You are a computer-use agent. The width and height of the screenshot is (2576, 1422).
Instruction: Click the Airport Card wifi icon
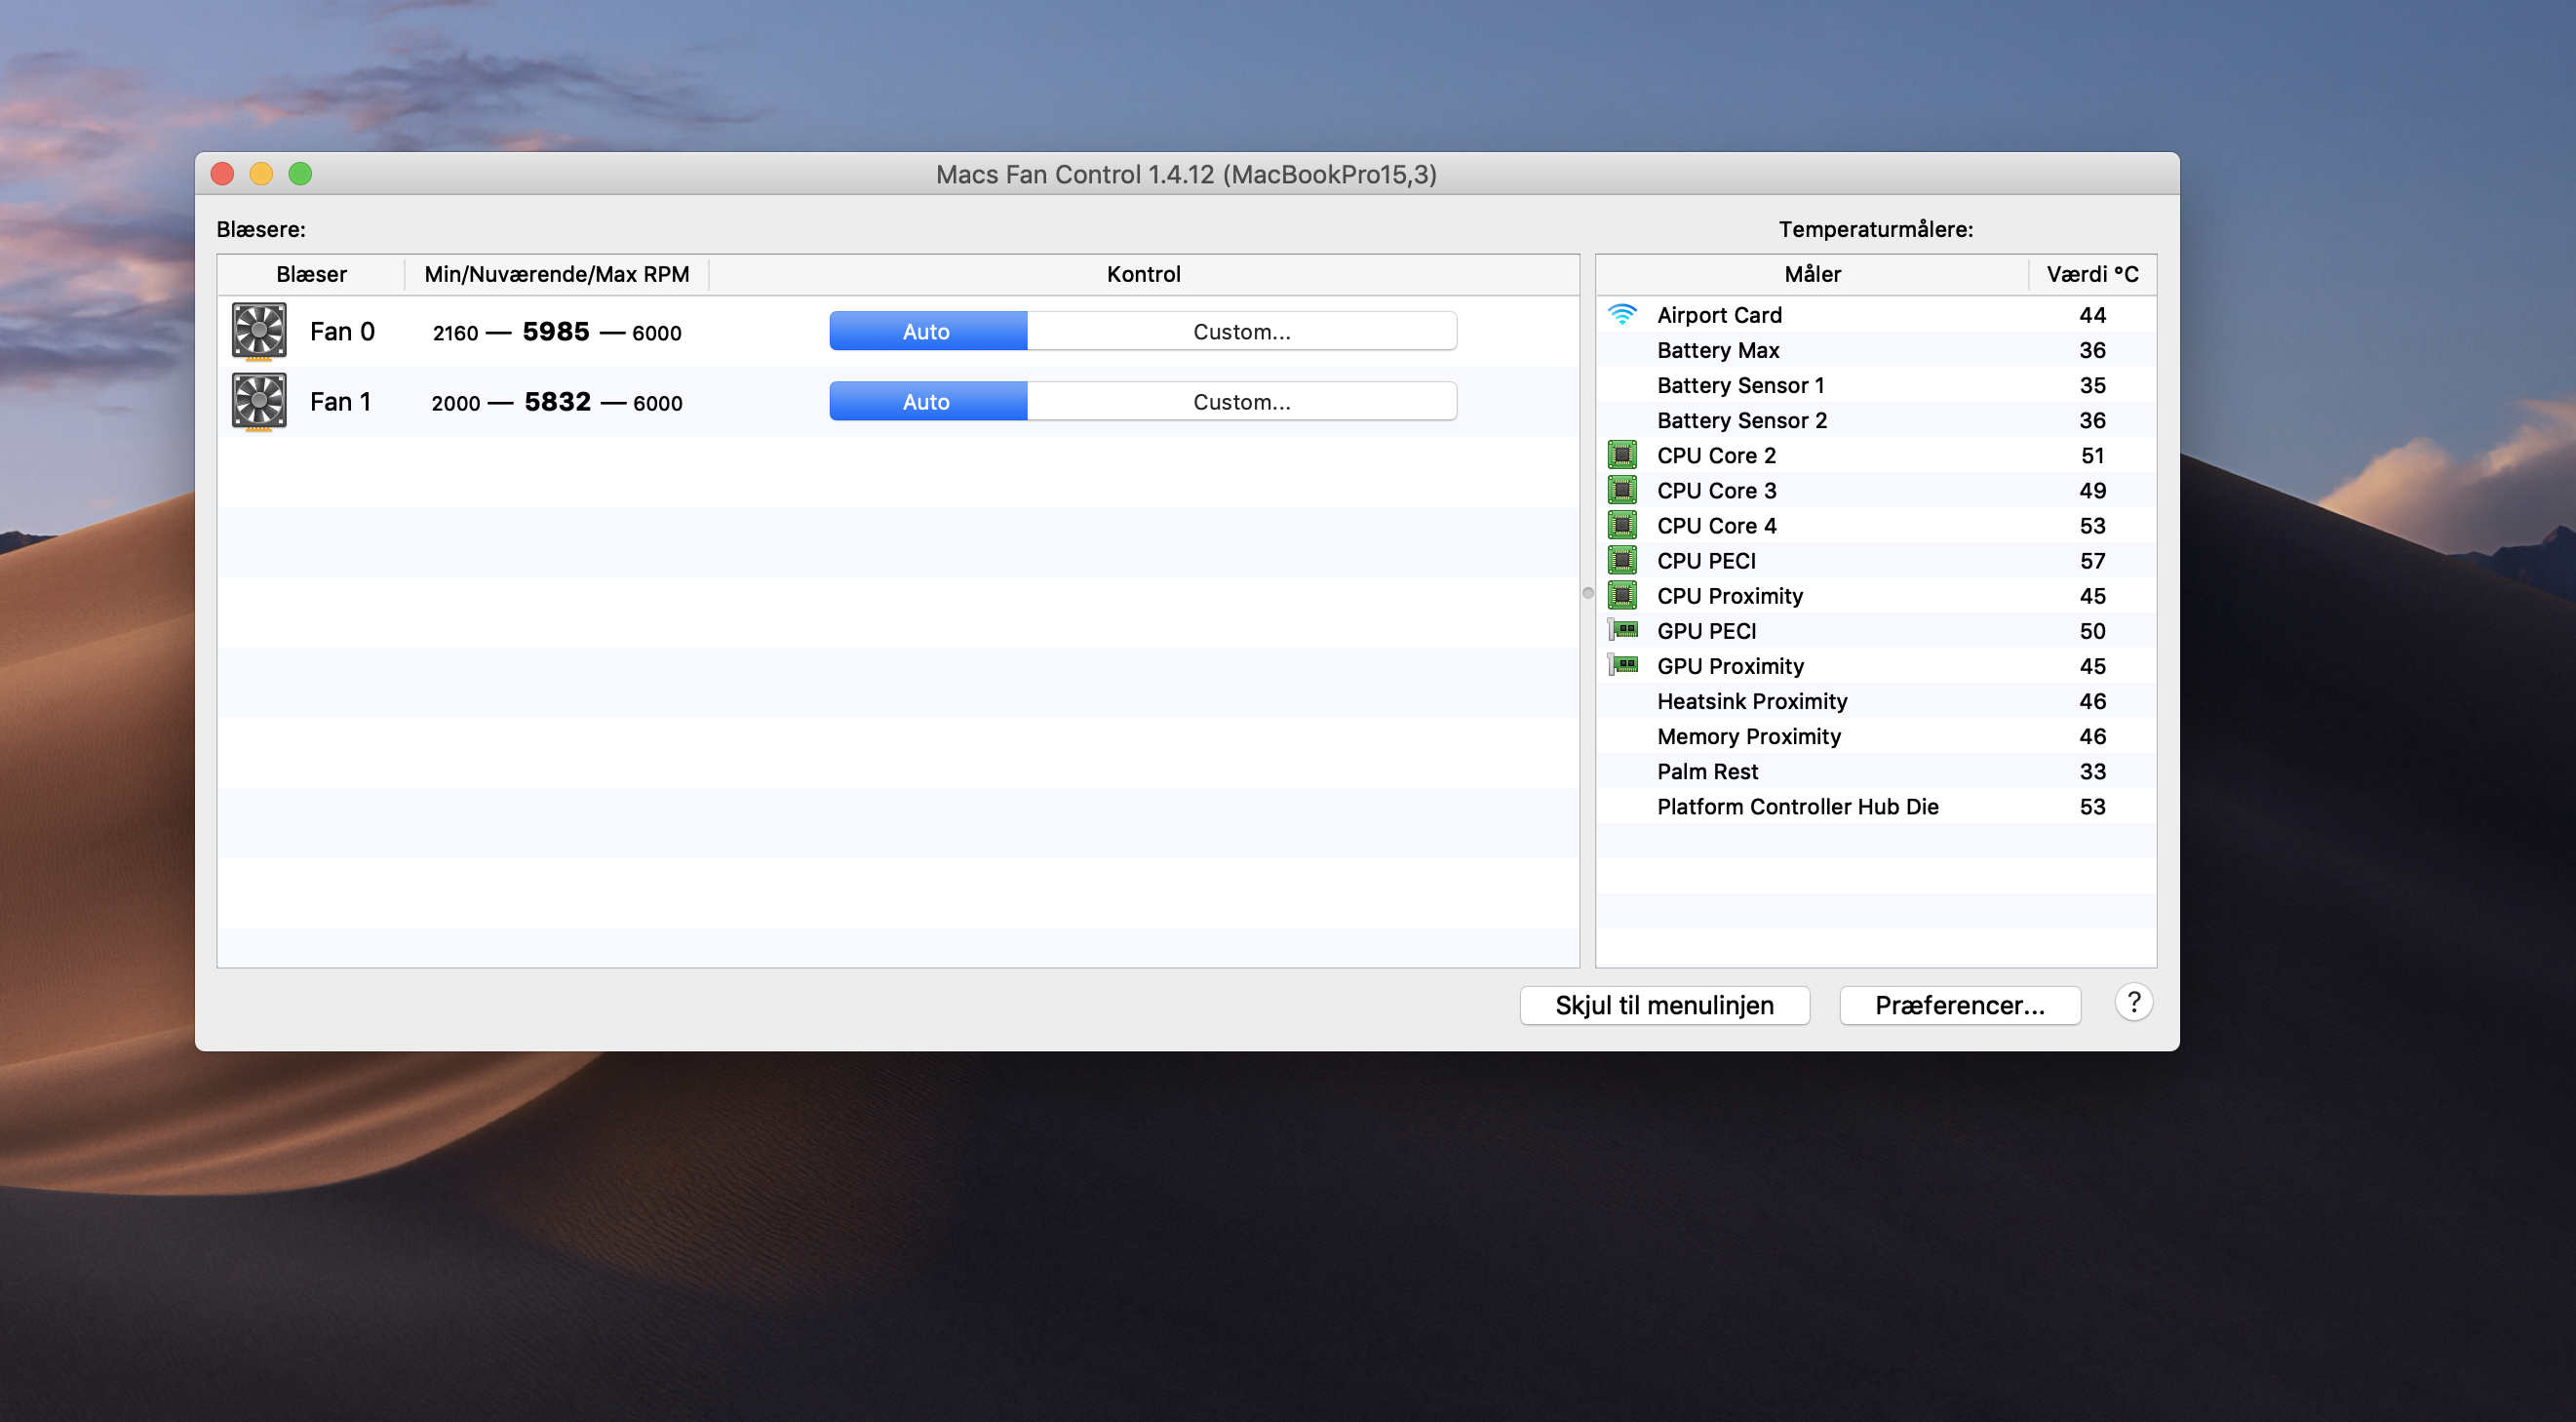click(1621, 315)
